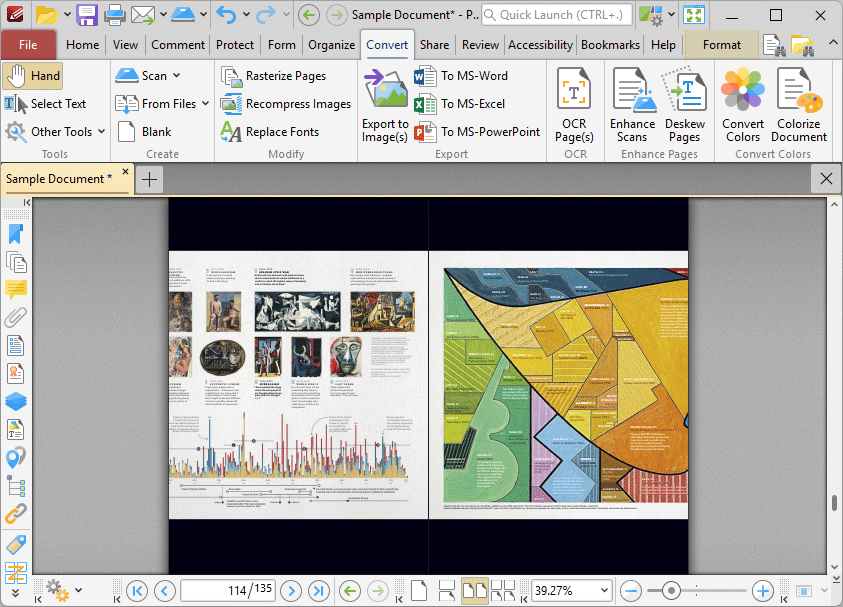Viewport: 843px width, 607px height.
Task: Export document To MS-Excel
Action: point(460,104)
